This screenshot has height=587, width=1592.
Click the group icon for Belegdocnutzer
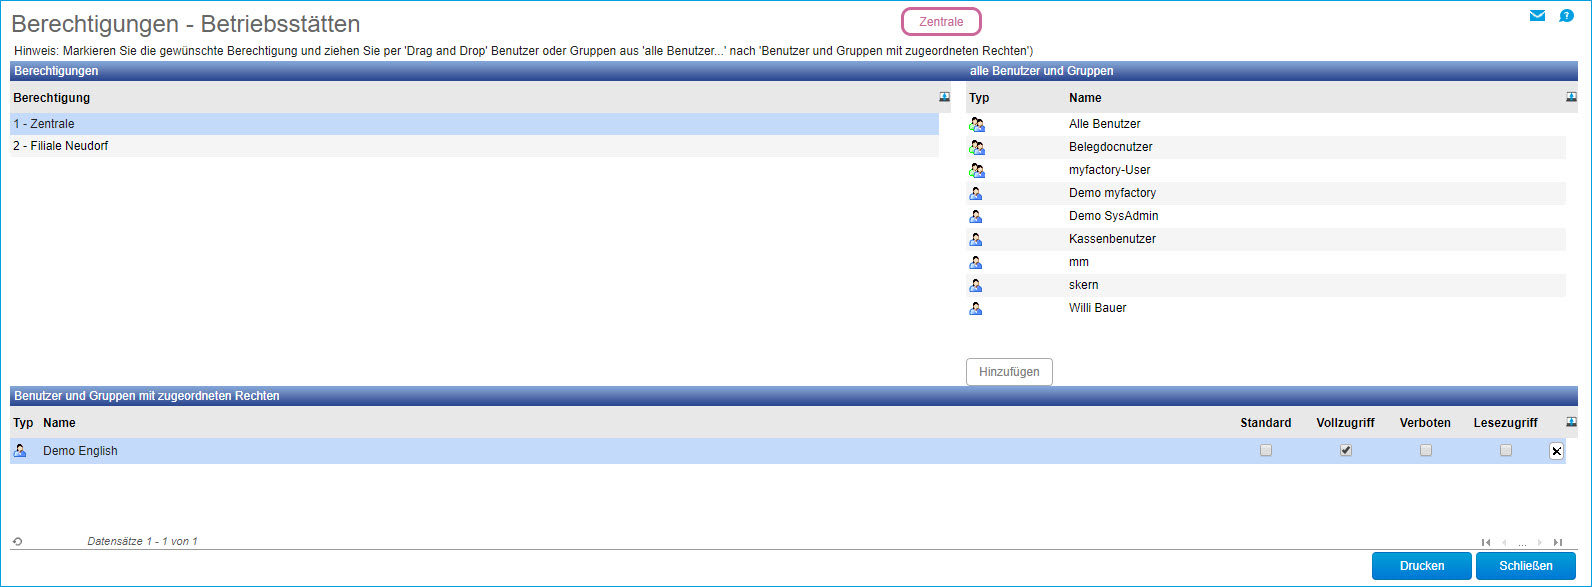pyautogui.click(x=977, y=147)
